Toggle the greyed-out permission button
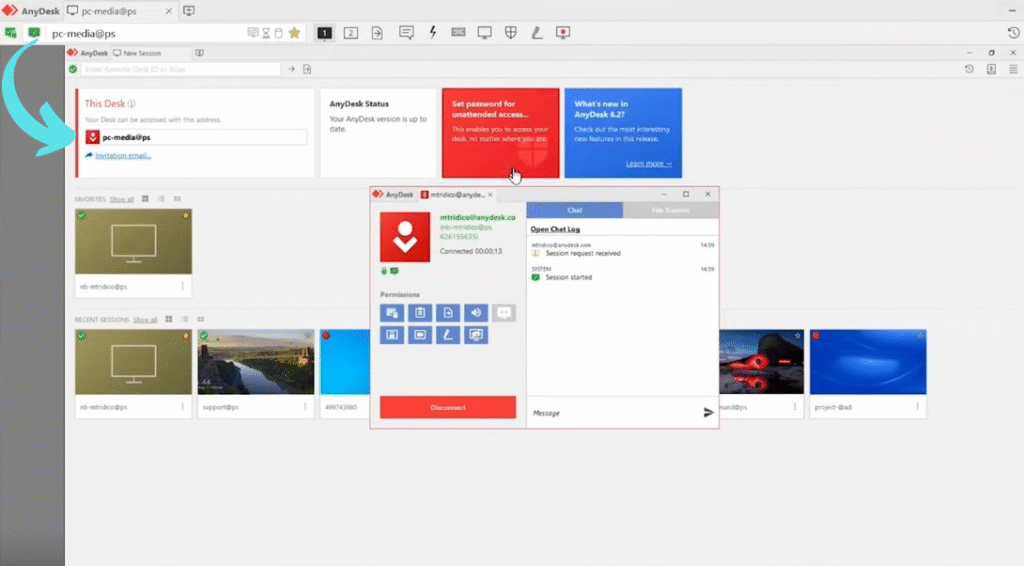 tap(504, 313)
